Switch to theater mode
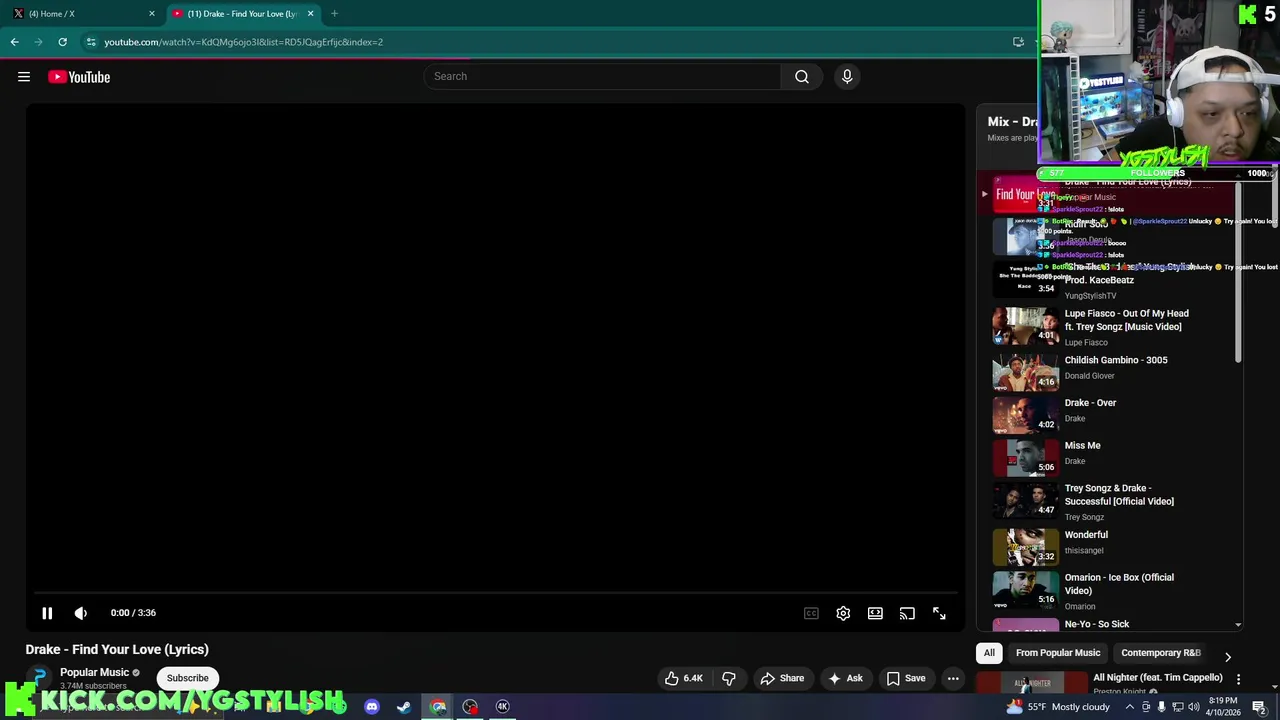This screenshot has width=1280, height=720. (875, 613)
